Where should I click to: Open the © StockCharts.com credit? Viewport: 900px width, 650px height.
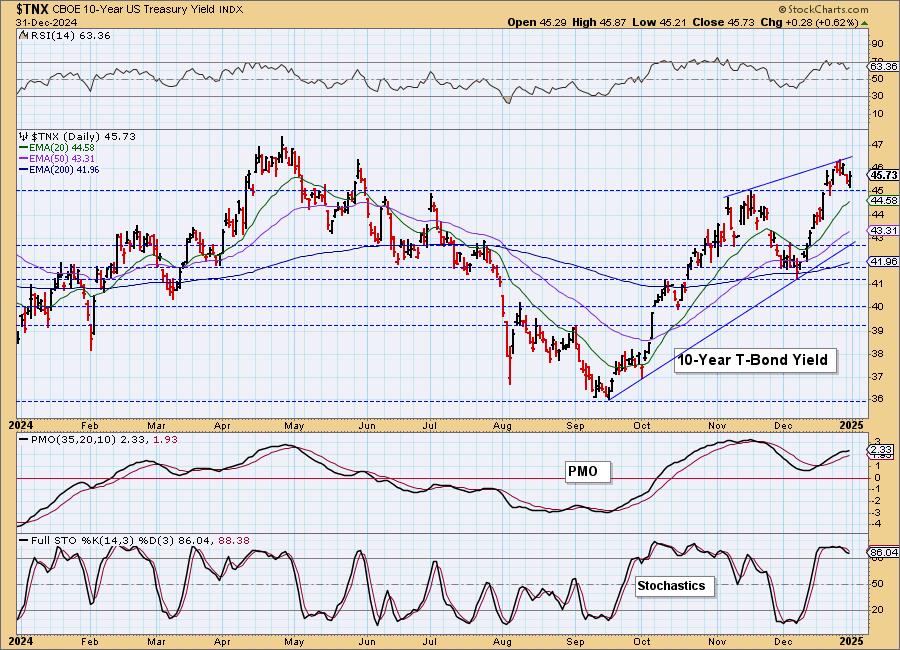823,9
